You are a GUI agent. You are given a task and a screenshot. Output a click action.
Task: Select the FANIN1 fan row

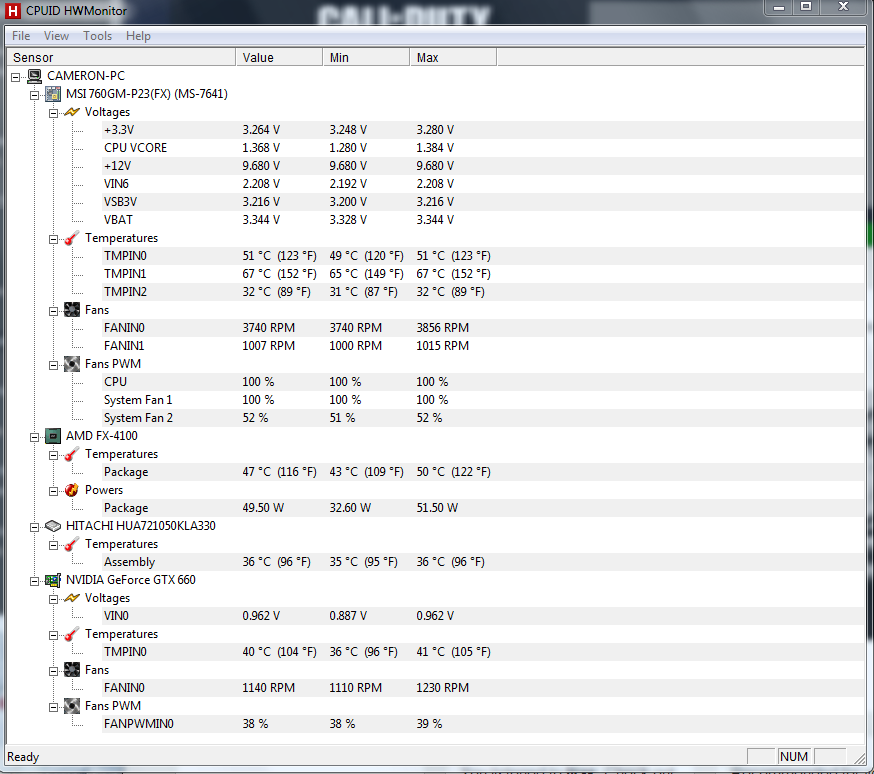tap(483, 346)
